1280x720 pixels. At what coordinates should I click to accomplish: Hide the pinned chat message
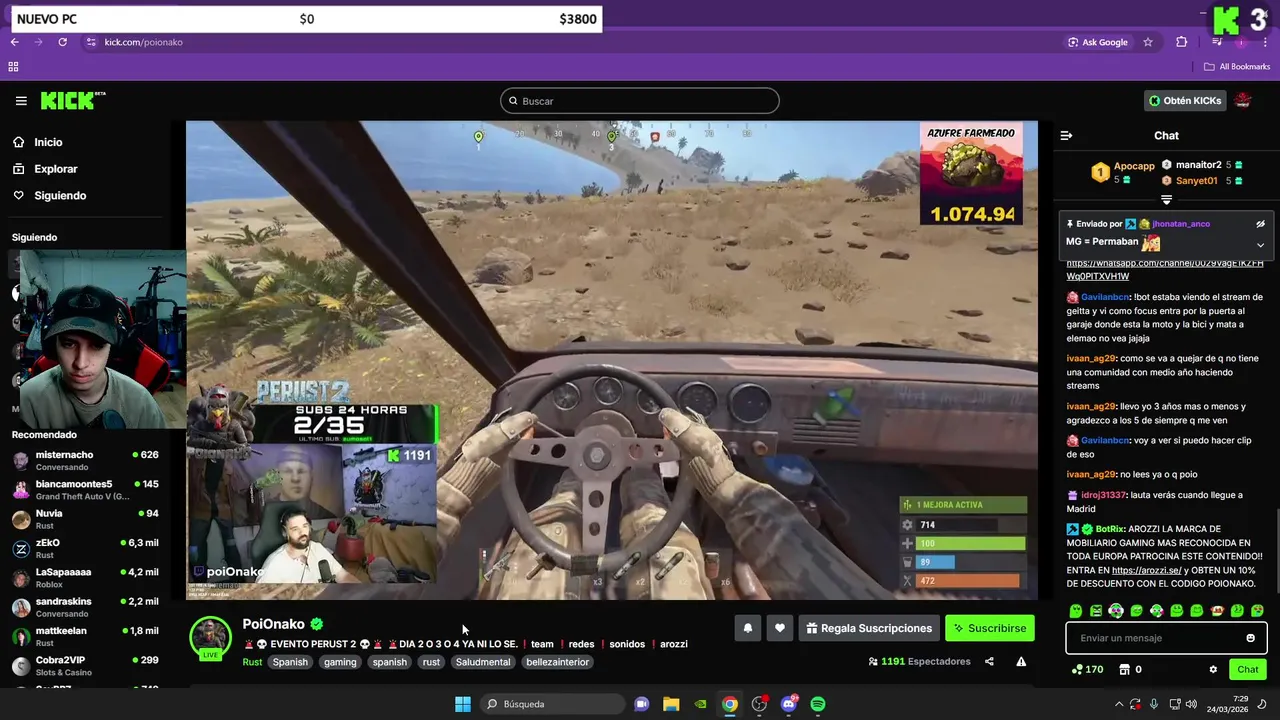coord(1260,224)
